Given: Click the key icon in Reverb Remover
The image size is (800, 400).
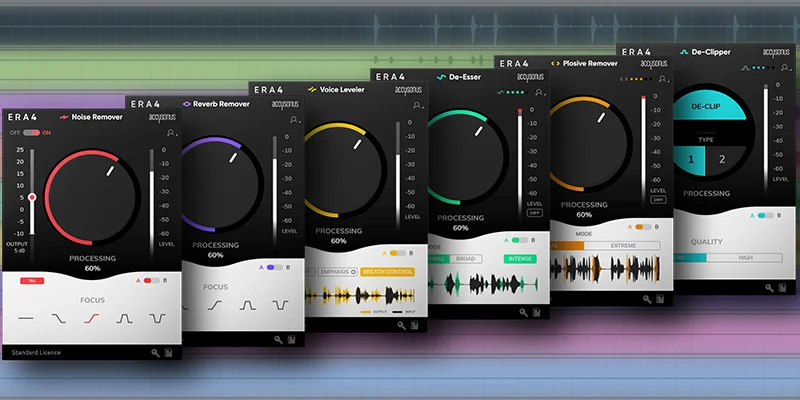Looking at the screenshot, I should [x=278, y=339].
